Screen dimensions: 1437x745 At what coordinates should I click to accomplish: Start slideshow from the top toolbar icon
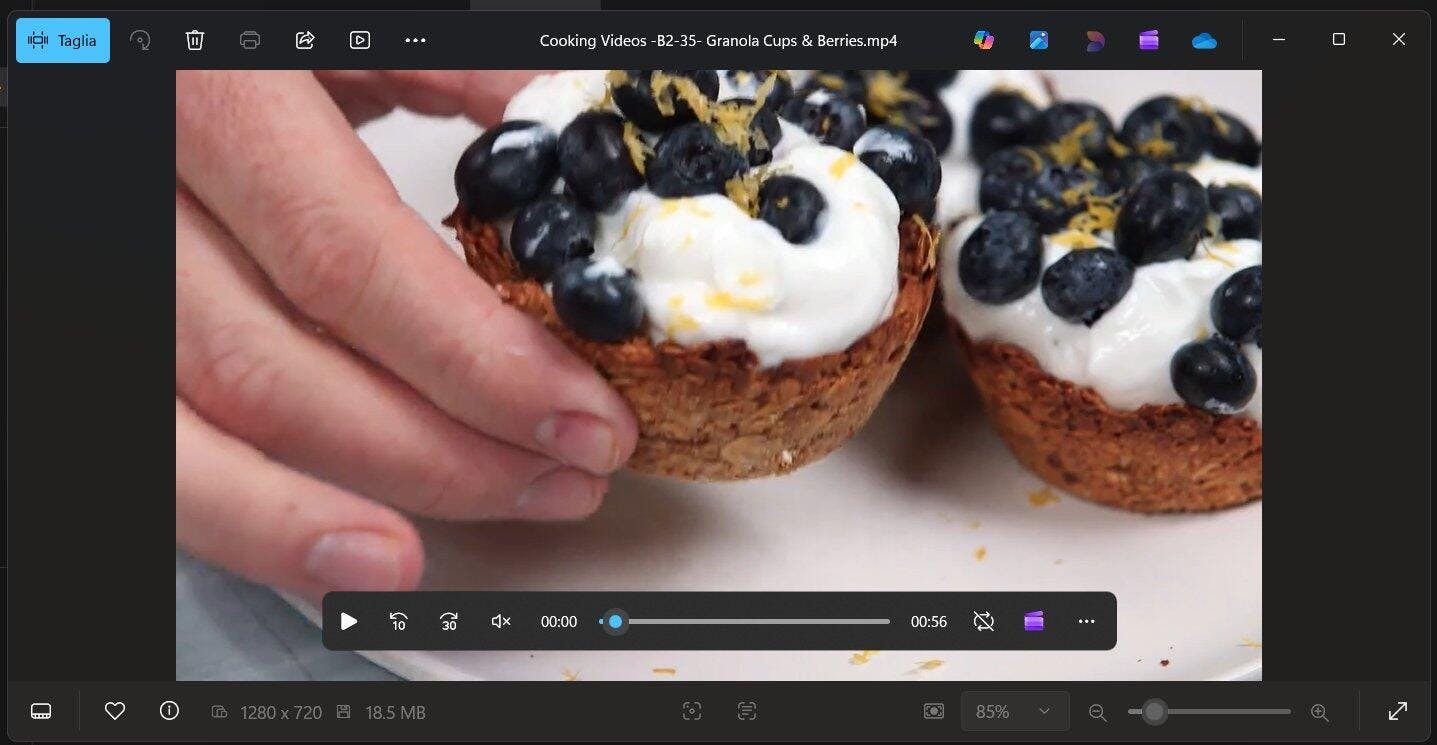coord(360,40)
